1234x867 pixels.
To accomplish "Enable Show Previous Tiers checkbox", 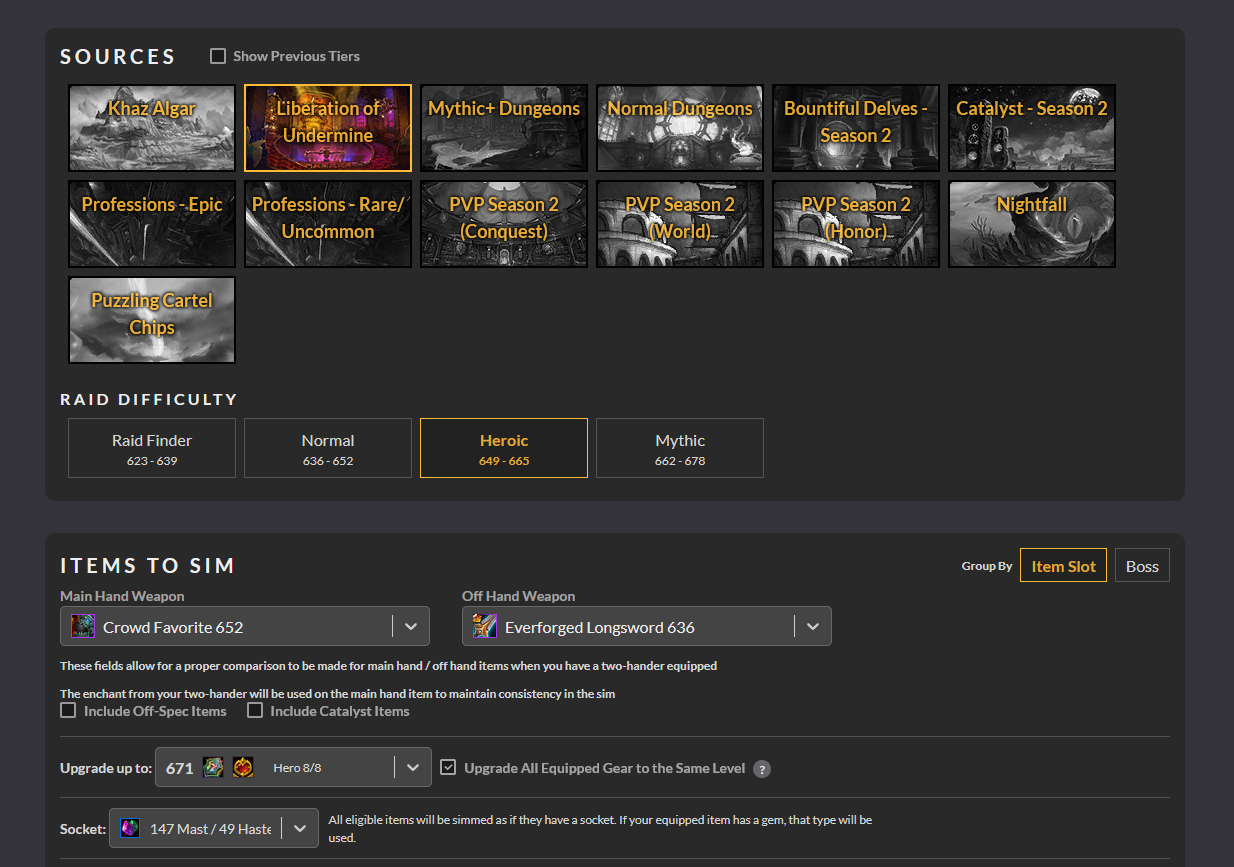I will tap(218, 56).
